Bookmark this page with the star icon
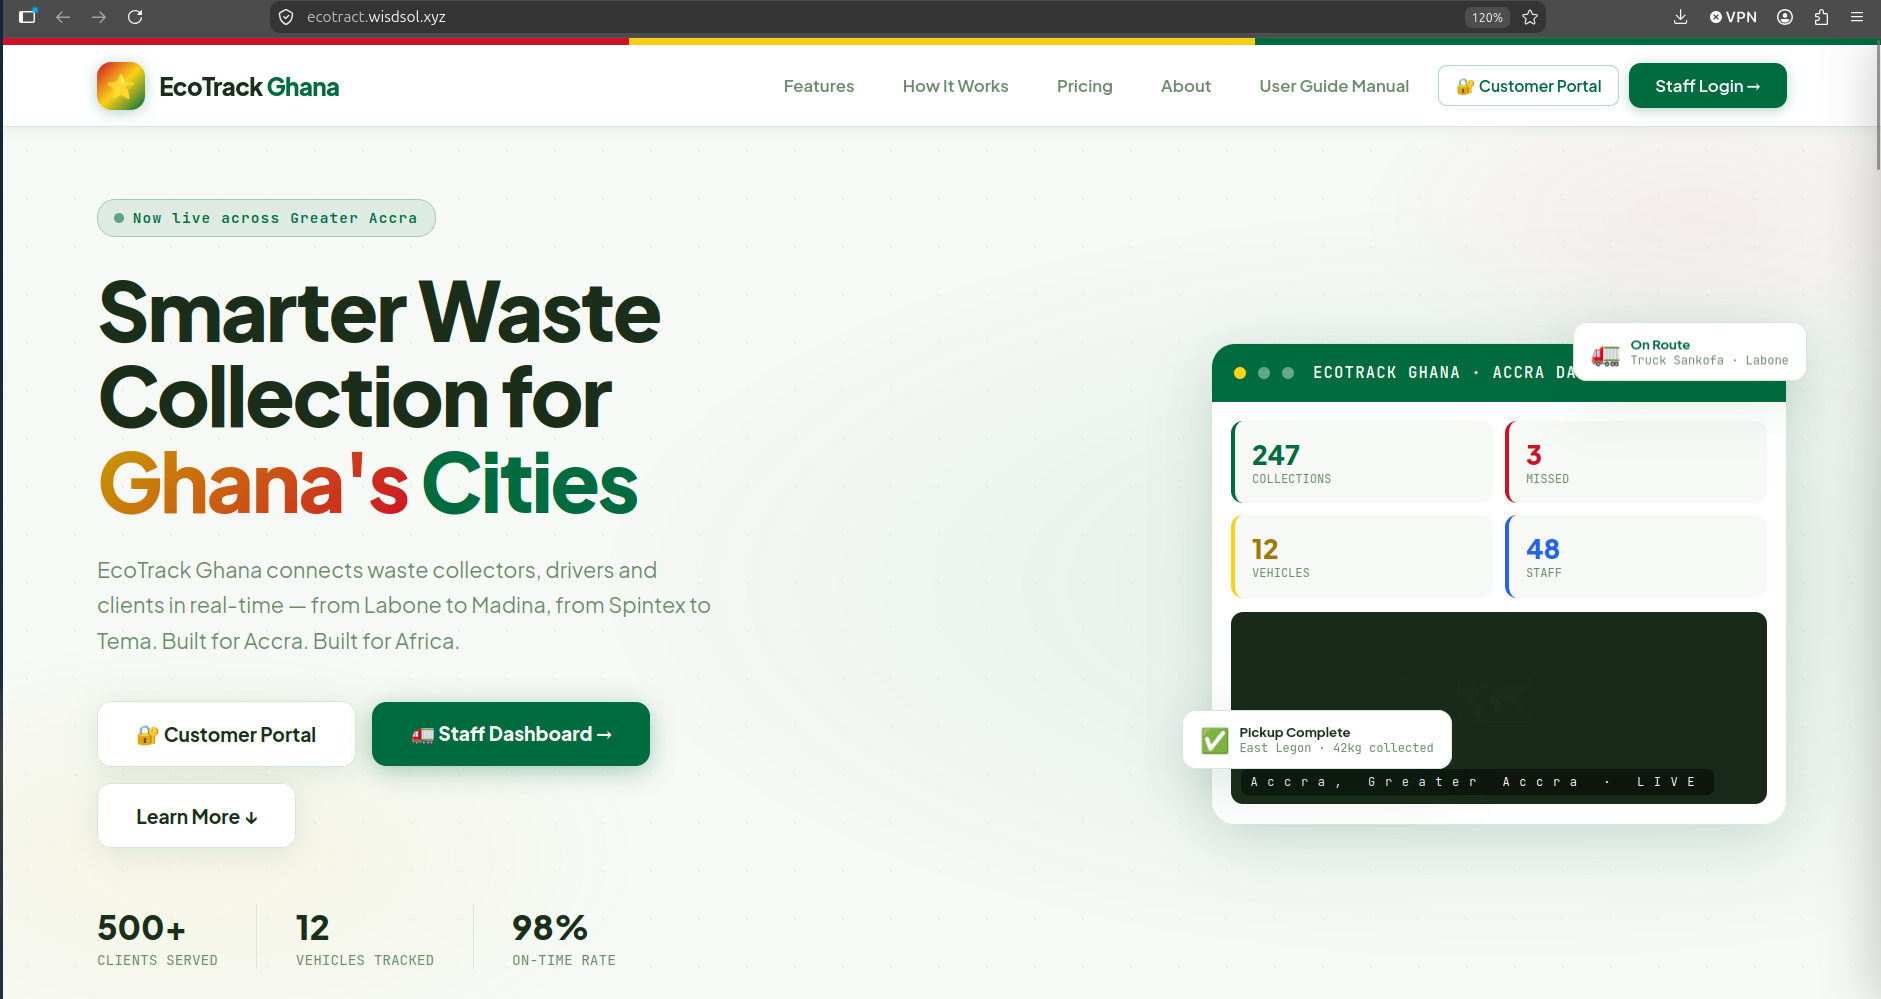Viewport: 1881px width, 999px height. (1530, 17)
